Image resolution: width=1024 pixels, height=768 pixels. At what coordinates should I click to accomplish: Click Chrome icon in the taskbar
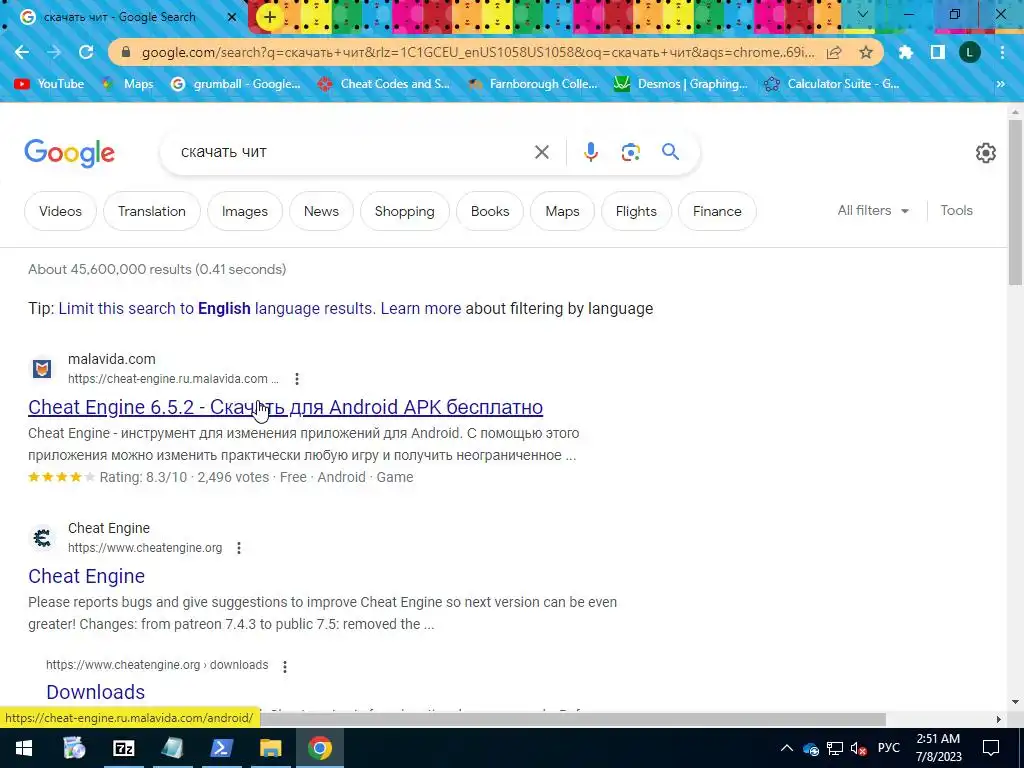pyautogui.click(x=319, y=748)
